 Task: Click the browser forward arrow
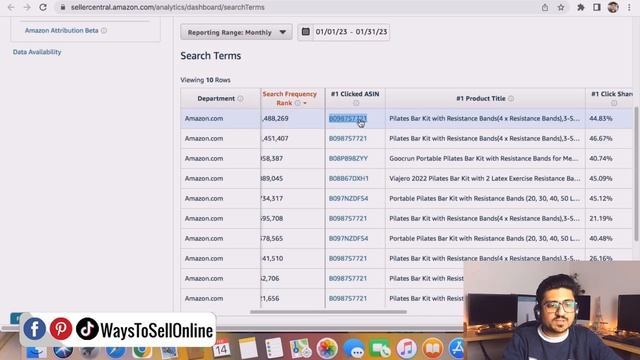(27, 7)
